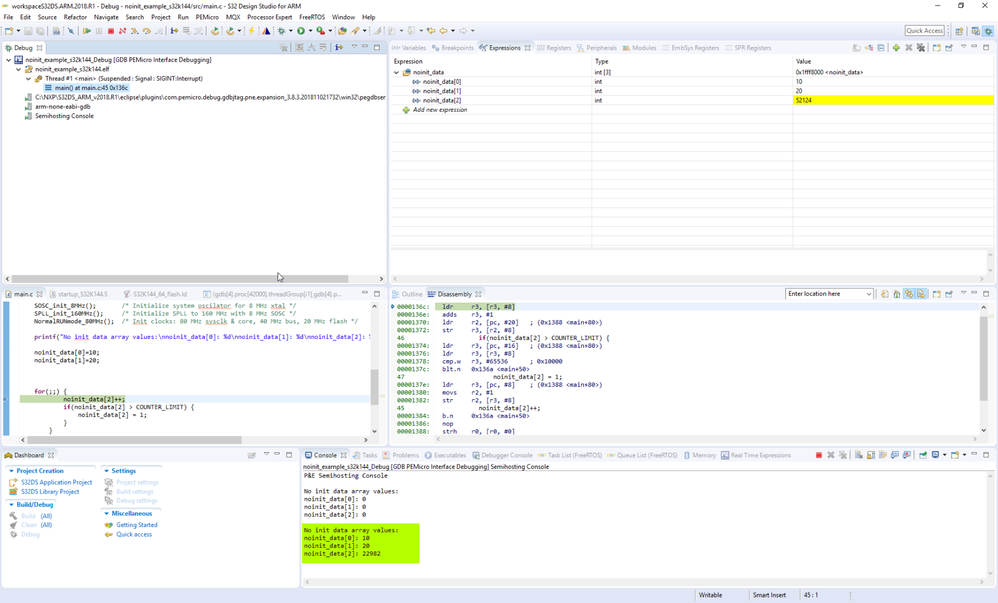
Task: Open the Outline tab
Action: (407, 294)
